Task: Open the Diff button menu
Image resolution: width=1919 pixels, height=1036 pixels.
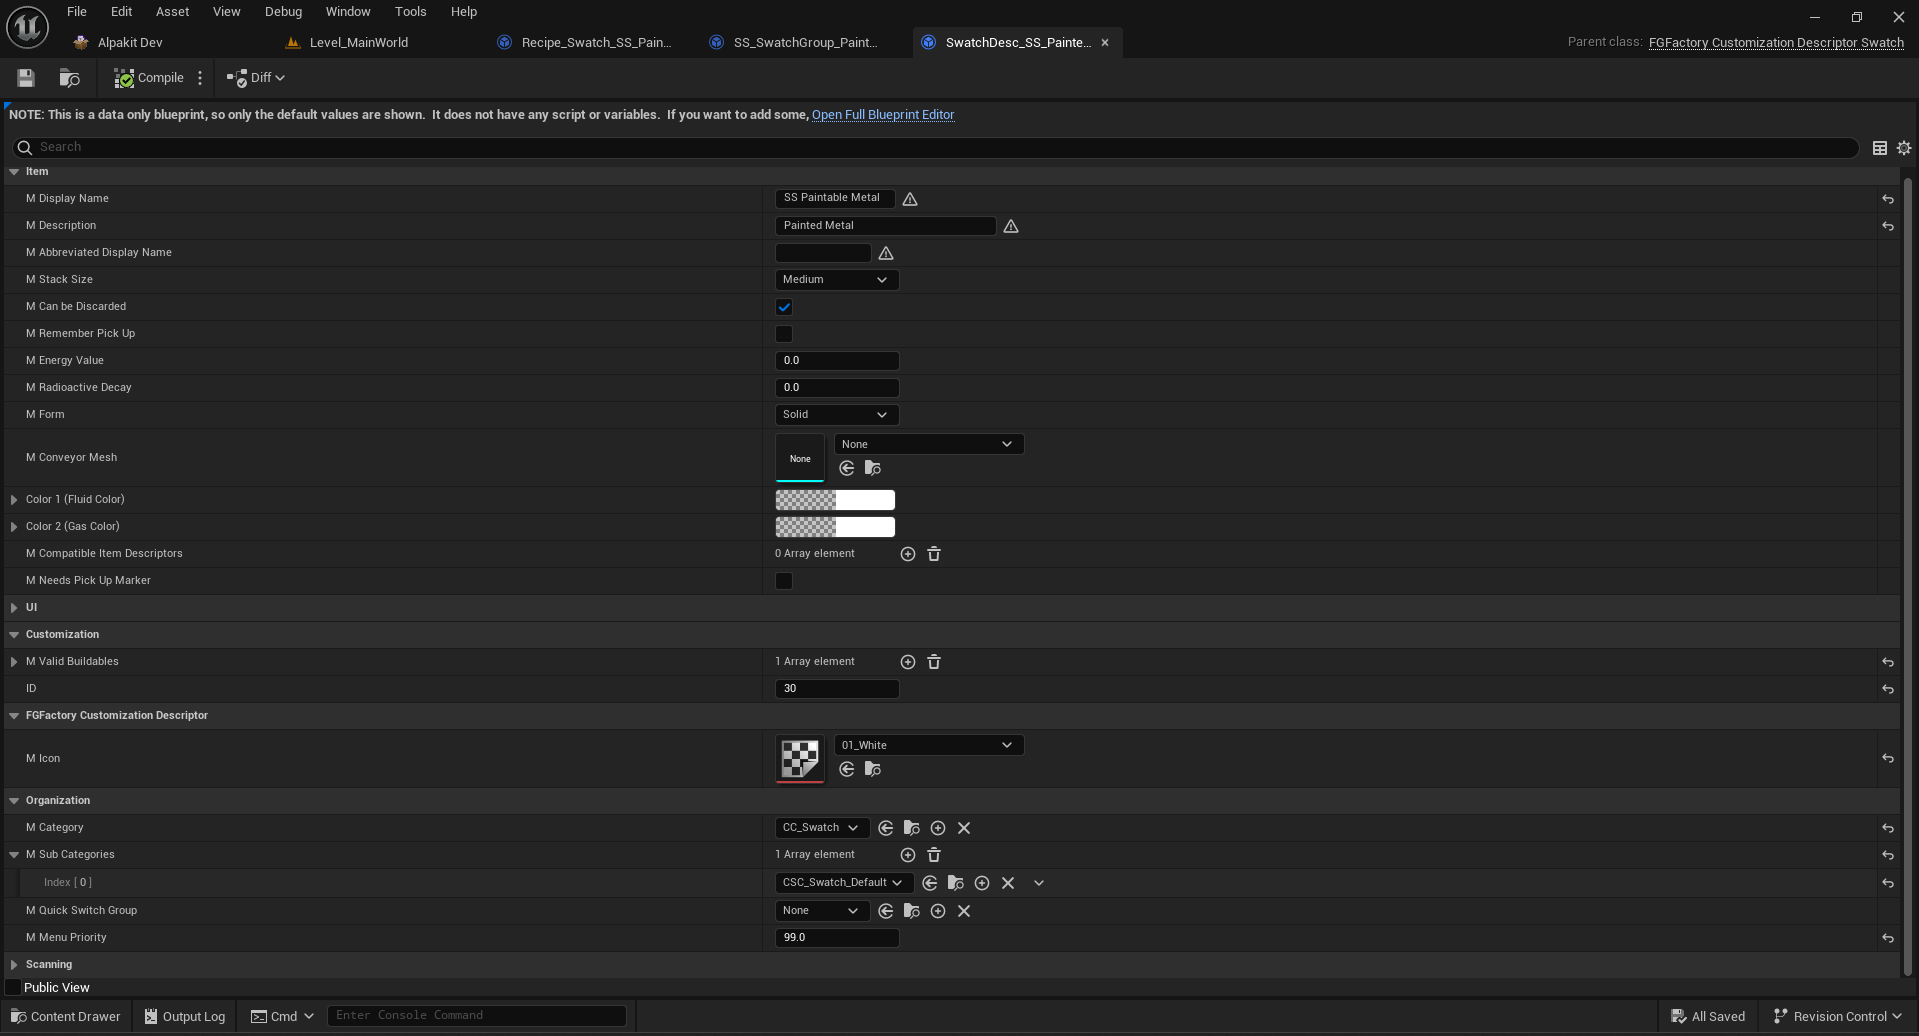Action: click(256, 78)
